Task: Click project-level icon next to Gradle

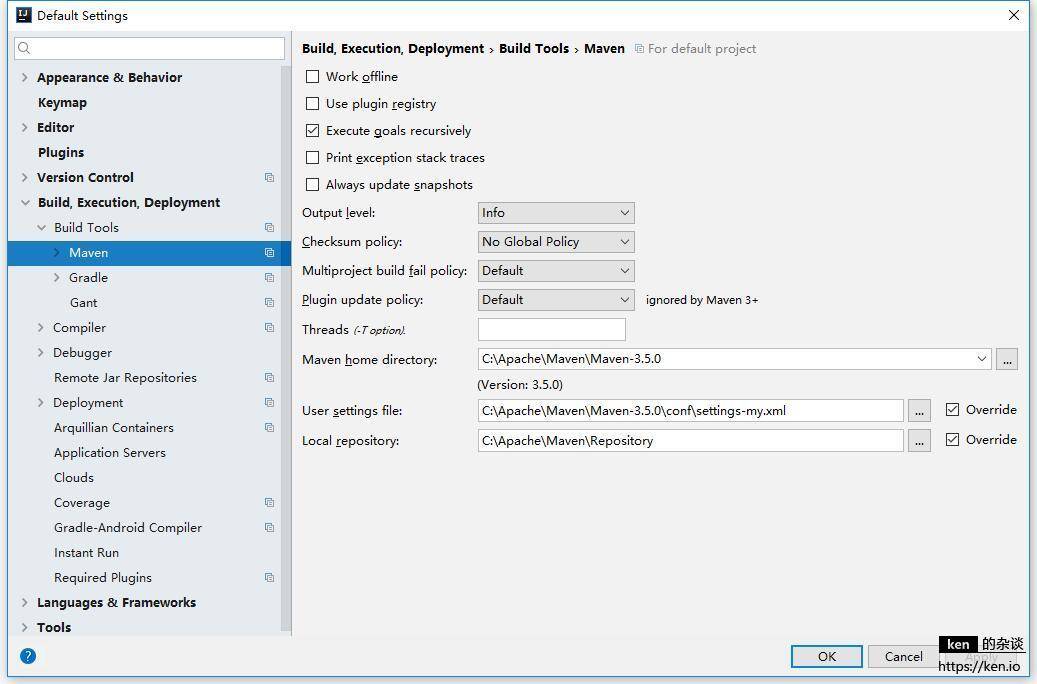Action: click(269, 278)
